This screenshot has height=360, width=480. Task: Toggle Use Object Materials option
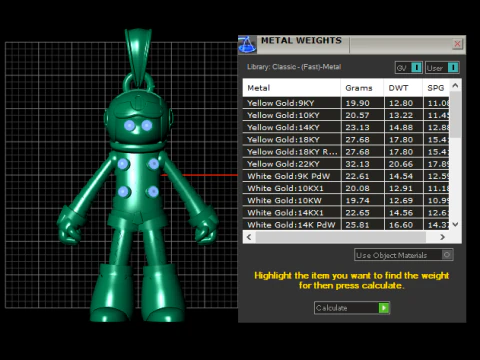point(404,255)
